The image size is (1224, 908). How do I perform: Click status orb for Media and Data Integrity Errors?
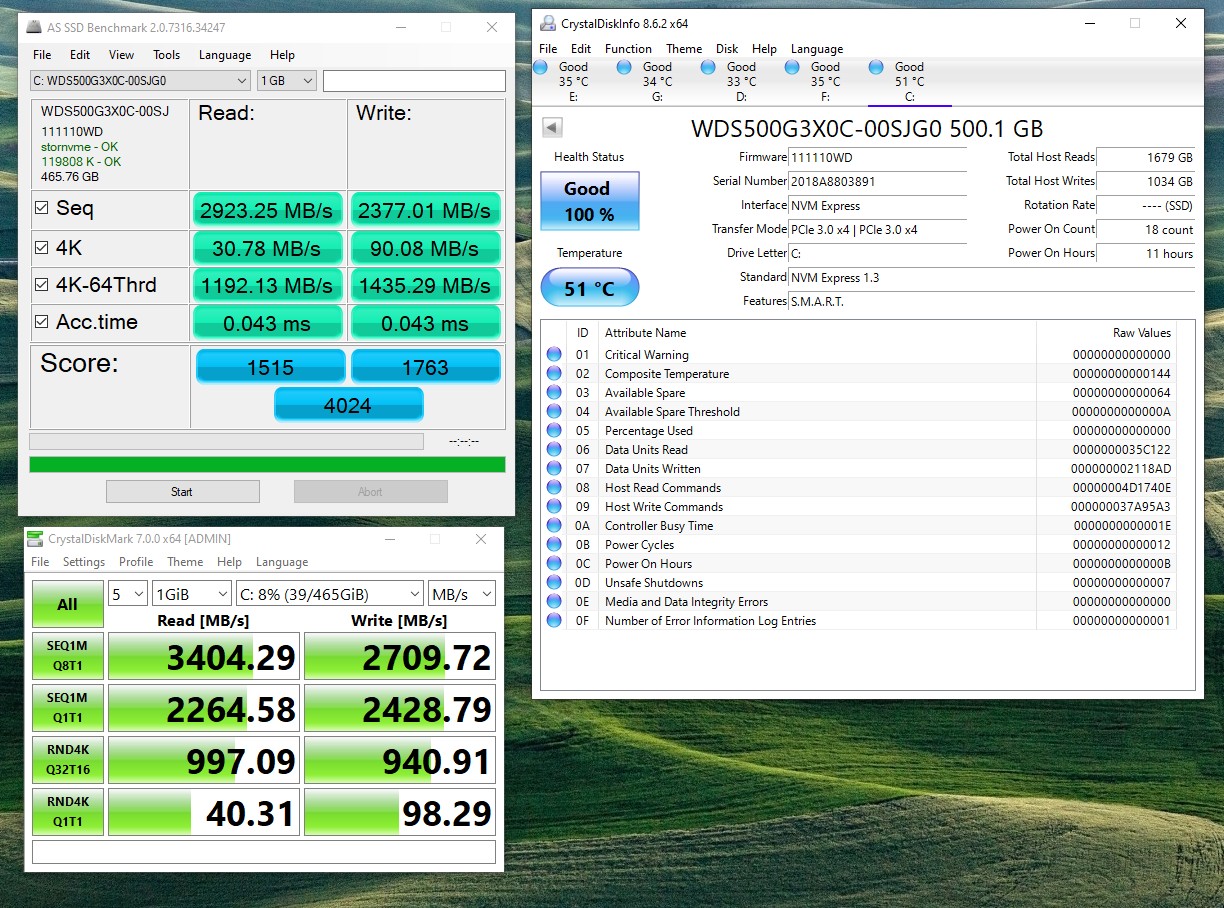(554, 602)
